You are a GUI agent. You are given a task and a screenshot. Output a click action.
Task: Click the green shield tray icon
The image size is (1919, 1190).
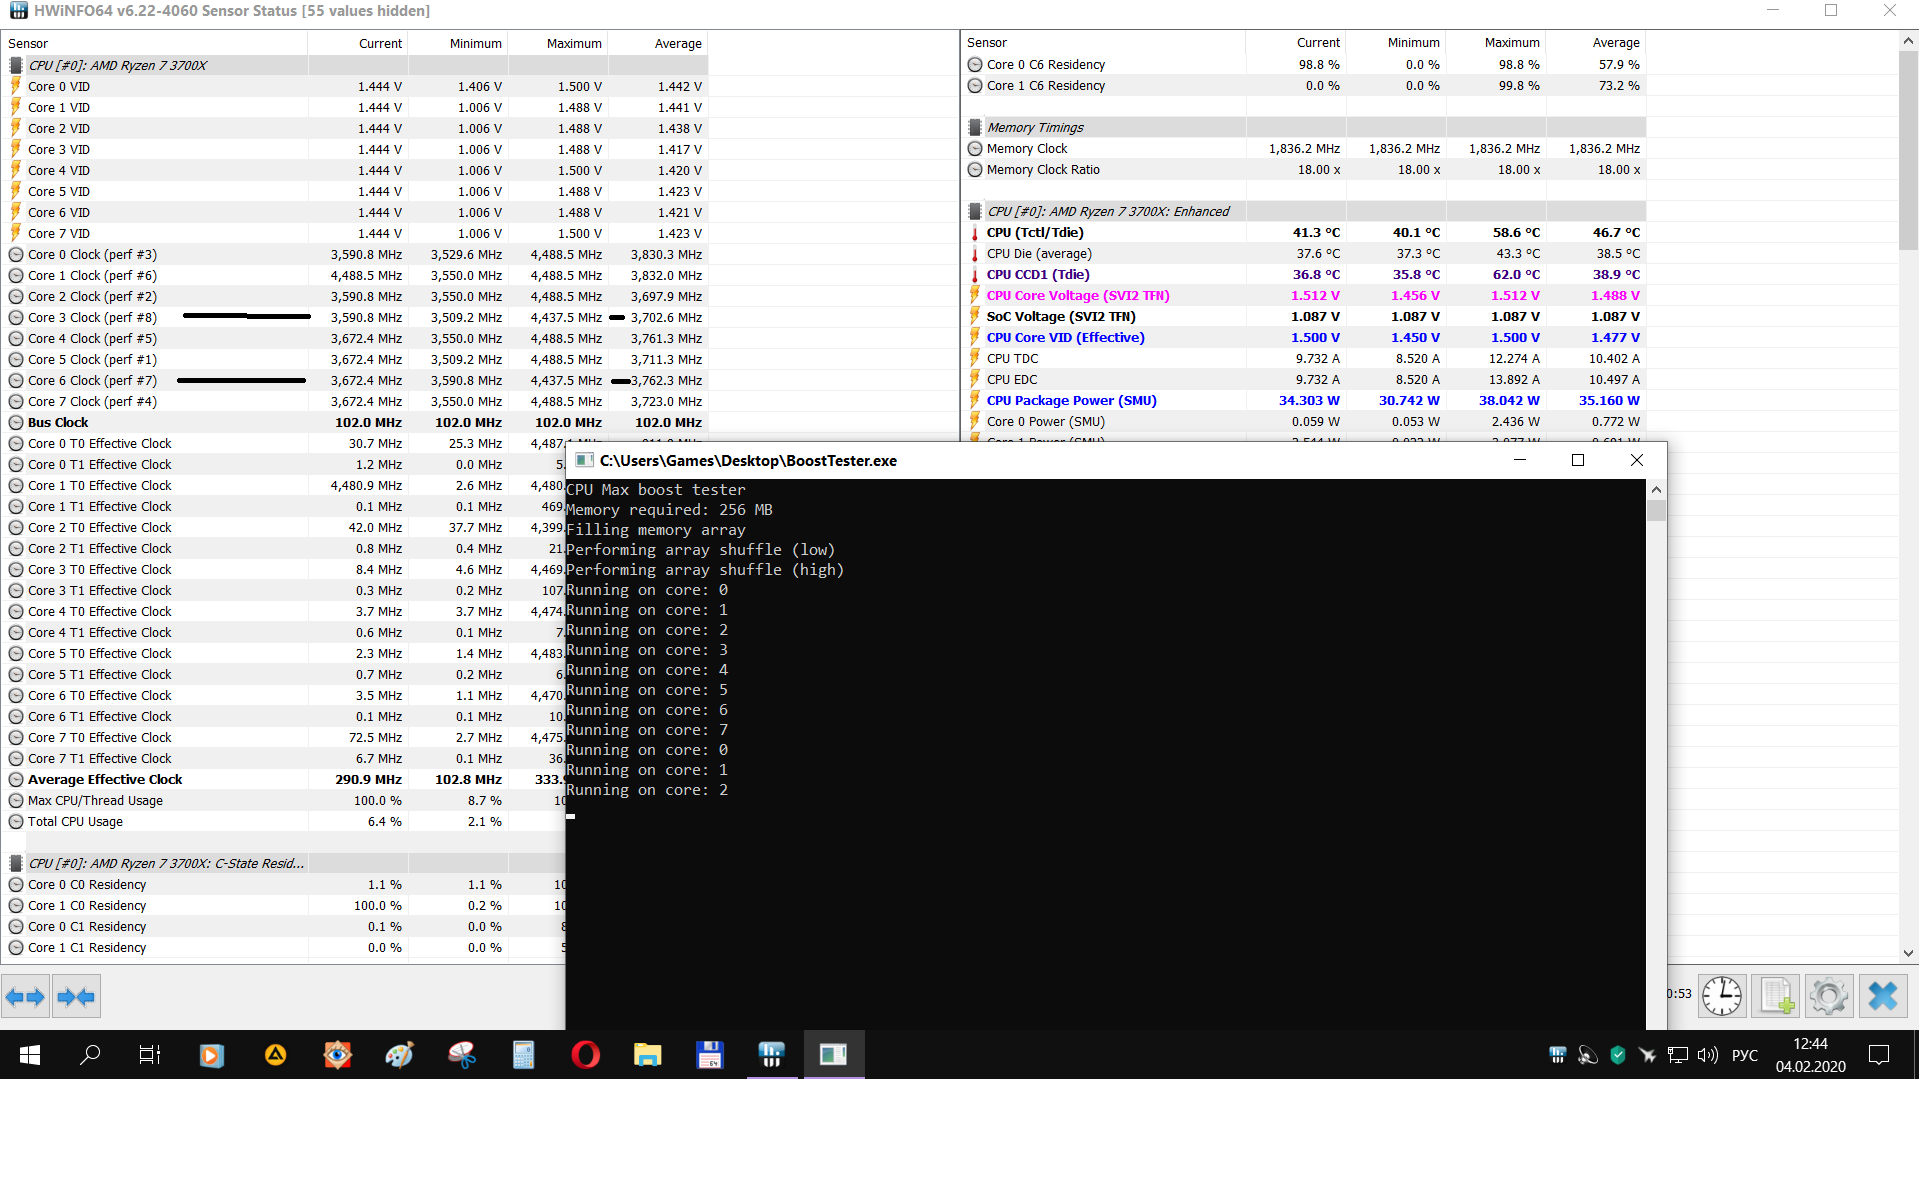pyautogui.click(x=1617, y=1055)
